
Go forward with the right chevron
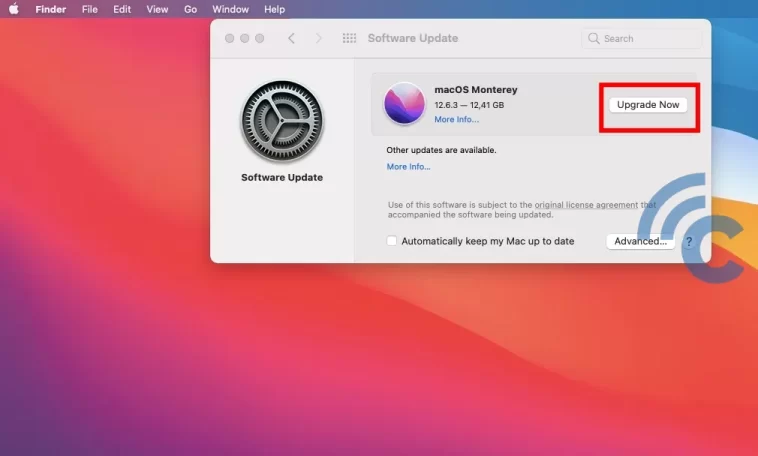coord(319,38)
